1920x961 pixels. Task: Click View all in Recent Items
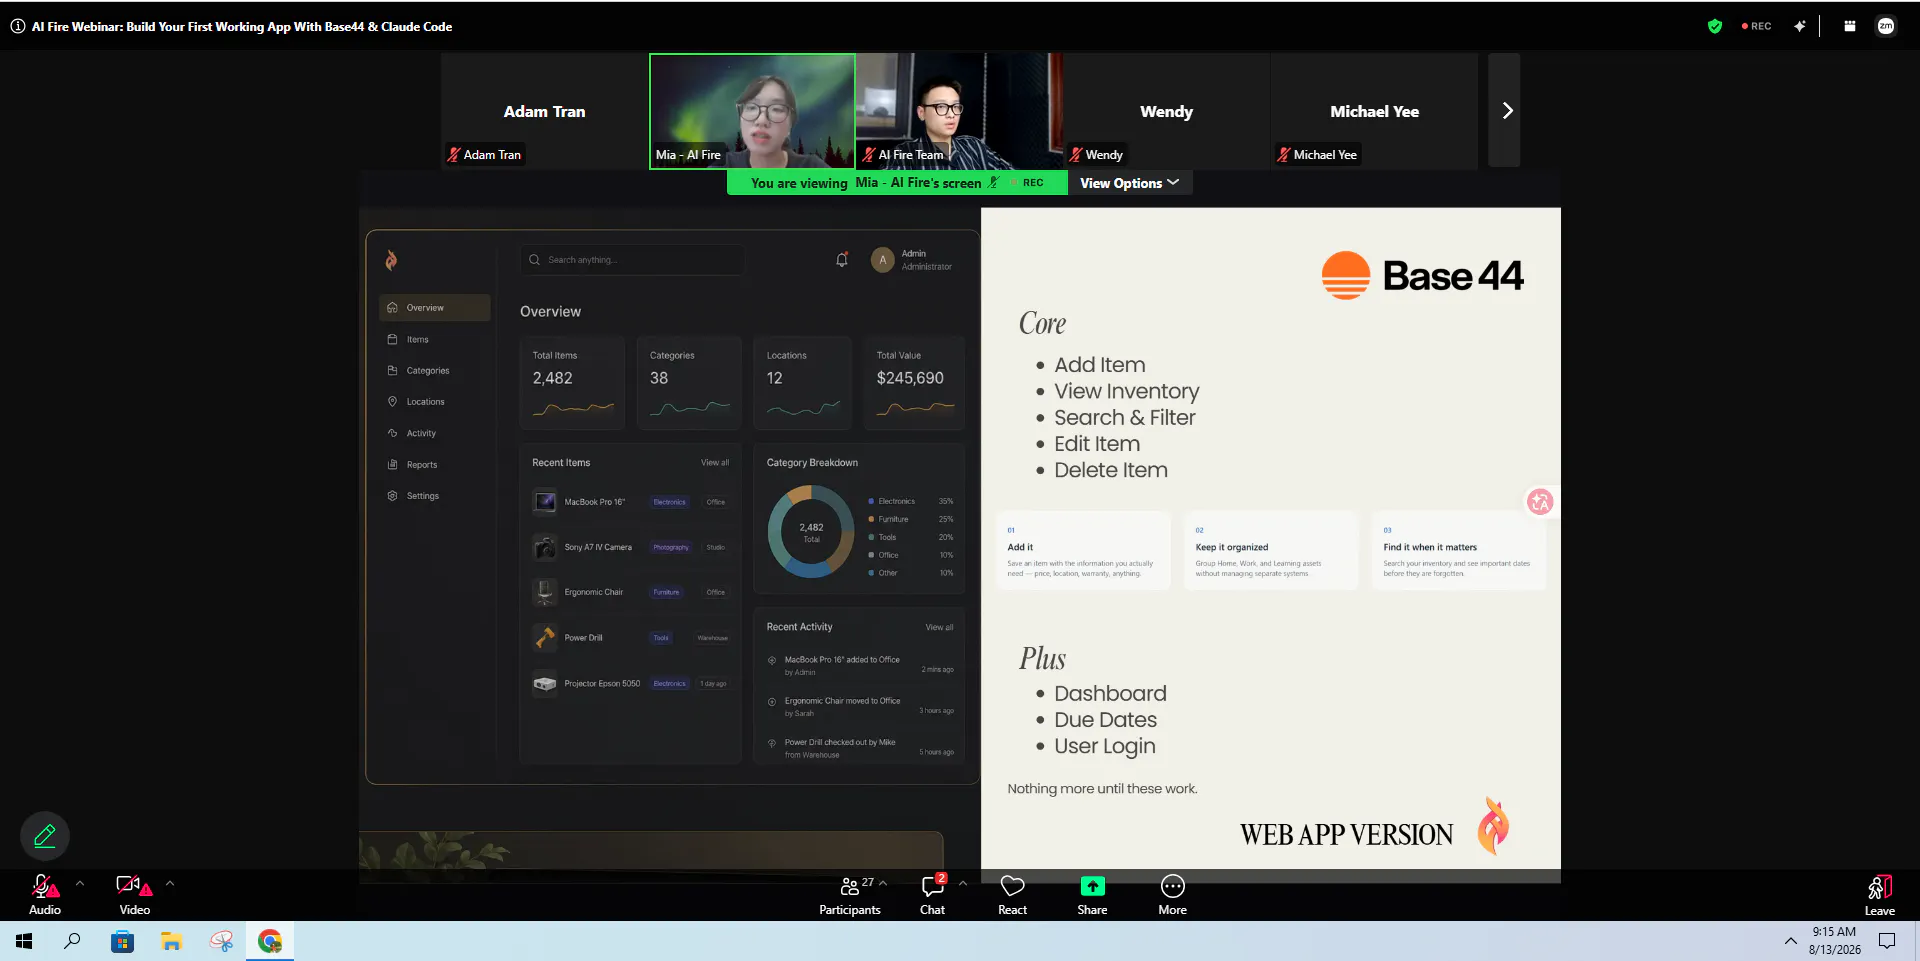(x=715, y=463)
